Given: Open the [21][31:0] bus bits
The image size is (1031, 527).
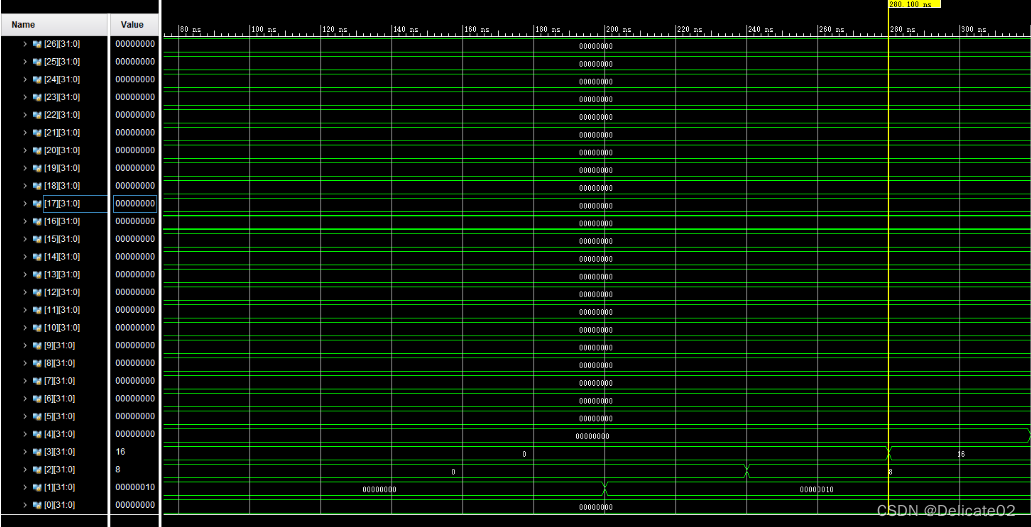Looking at the screenshot, I should 25,133.
